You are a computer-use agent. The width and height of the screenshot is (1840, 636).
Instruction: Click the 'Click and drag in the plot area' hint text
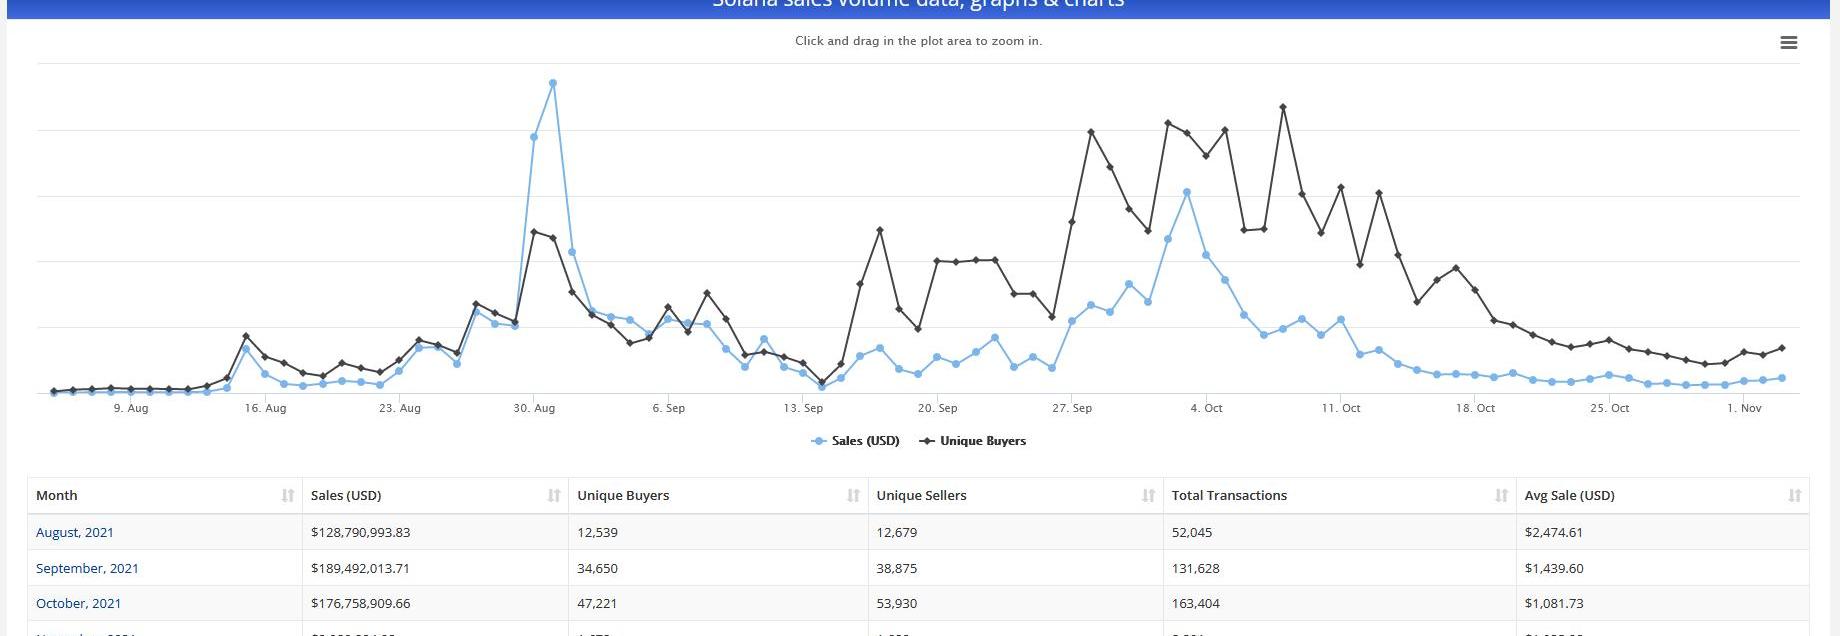point(918,41)
